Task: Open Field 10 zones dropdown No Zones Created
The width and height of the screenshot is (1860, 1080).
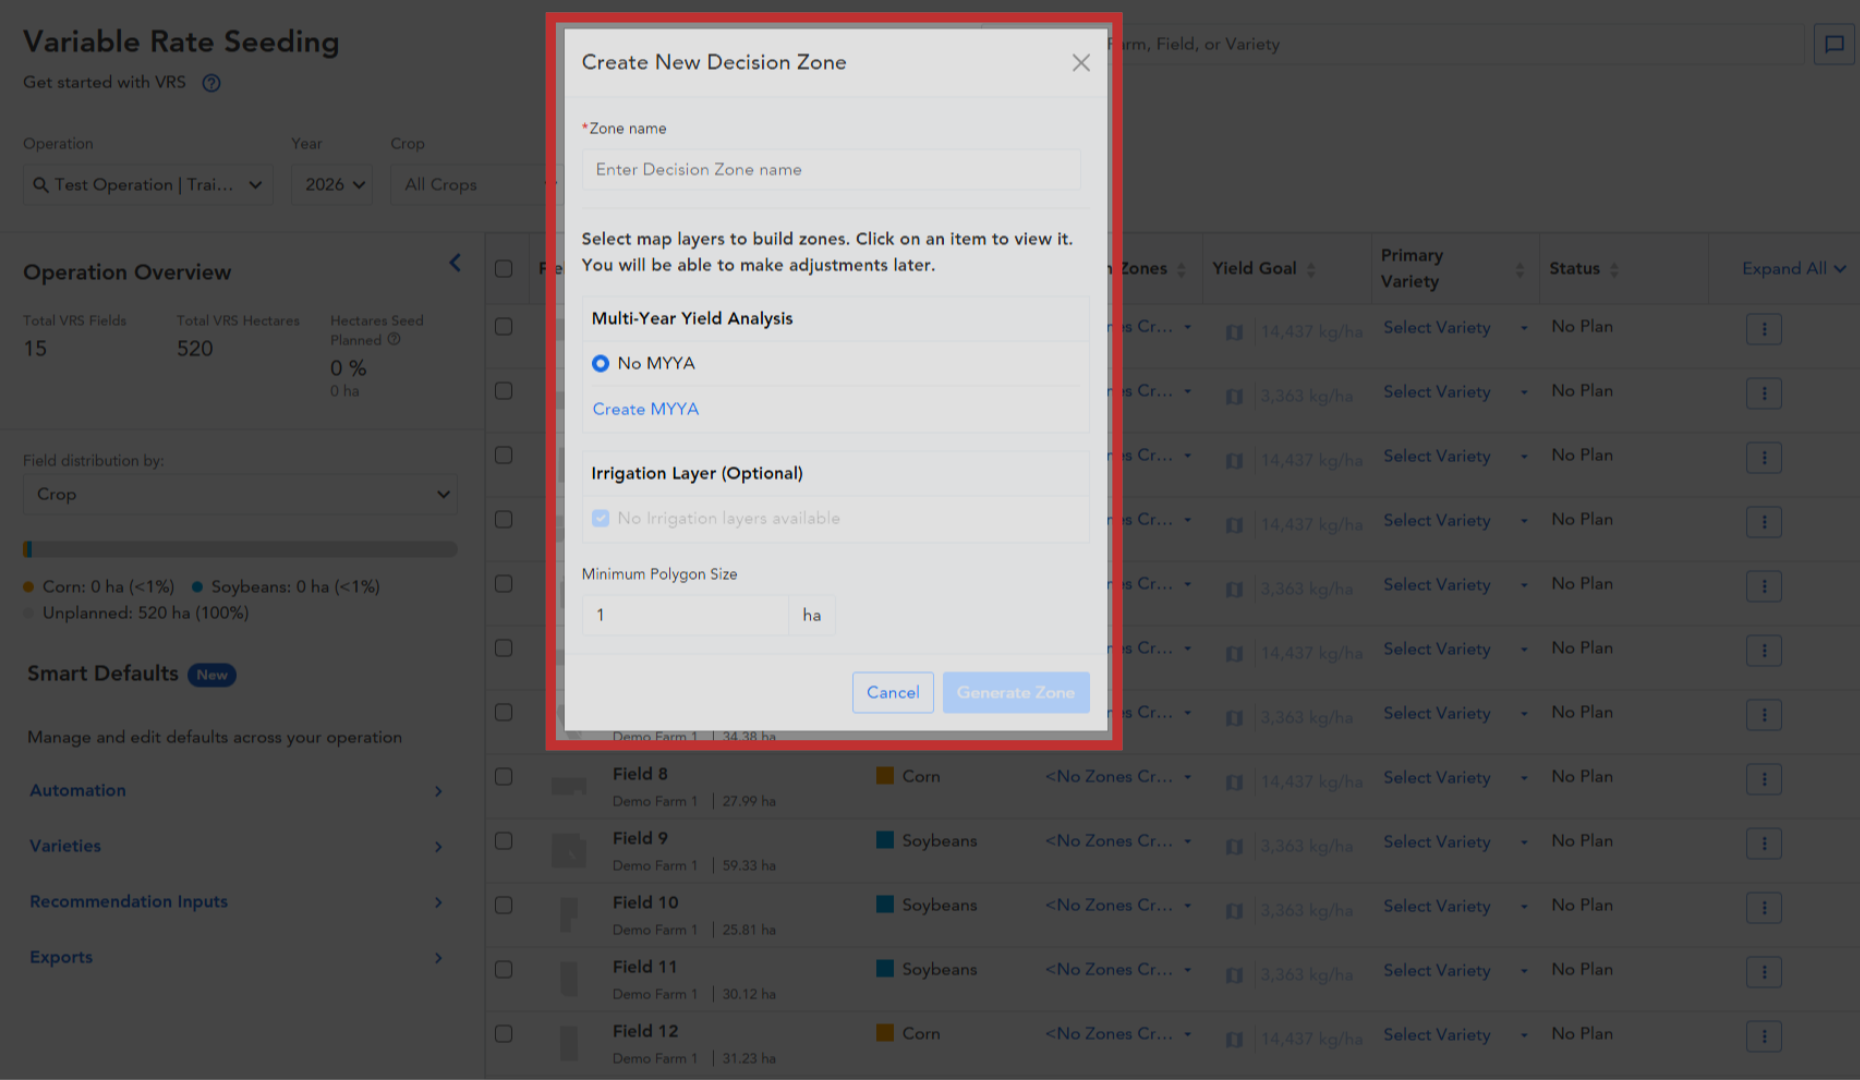Action: tap(1119, 905)
